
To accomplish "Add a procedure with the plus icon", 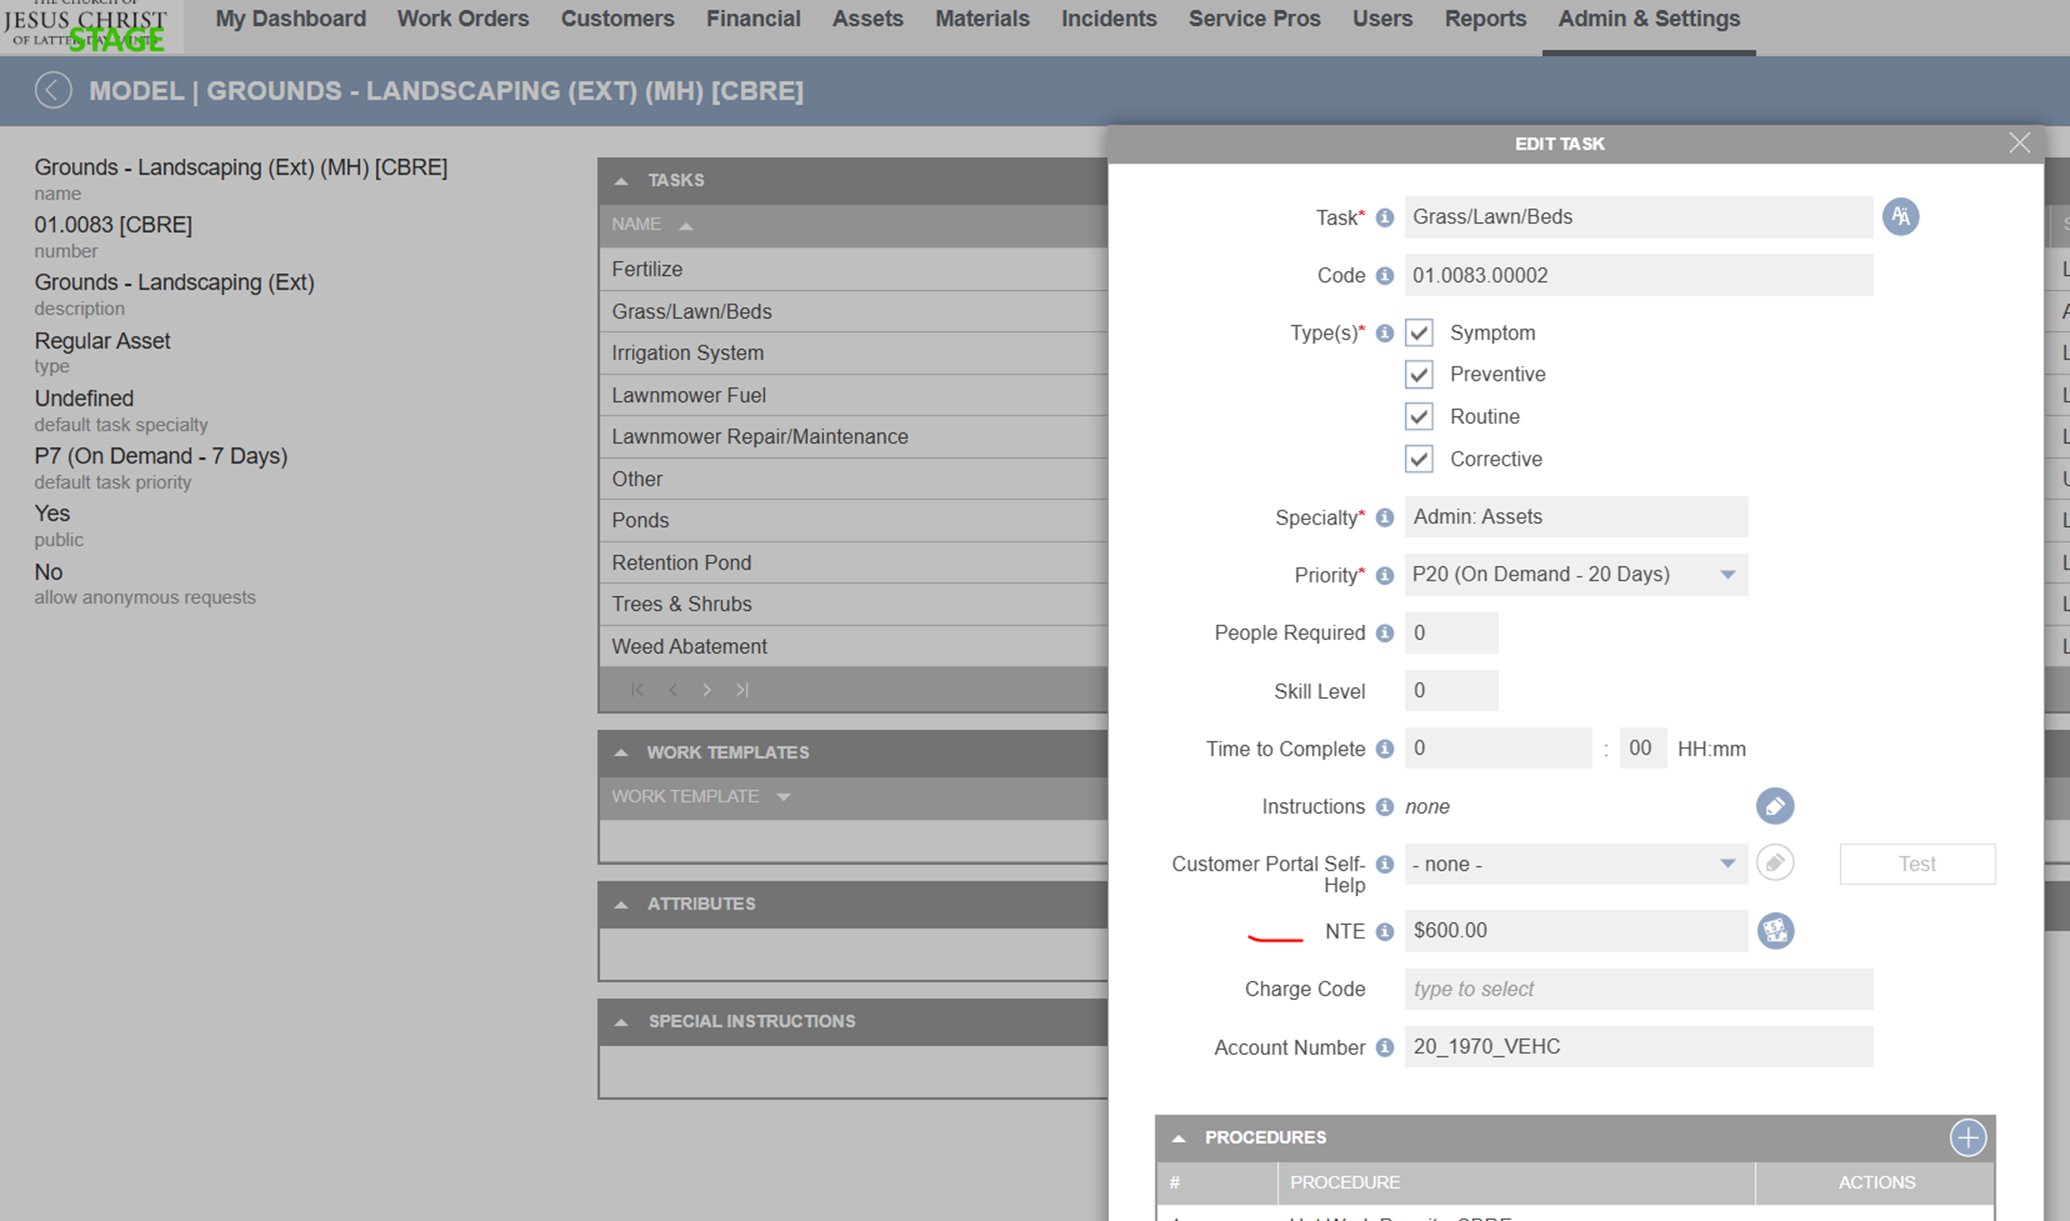I will [1967, 1137].
